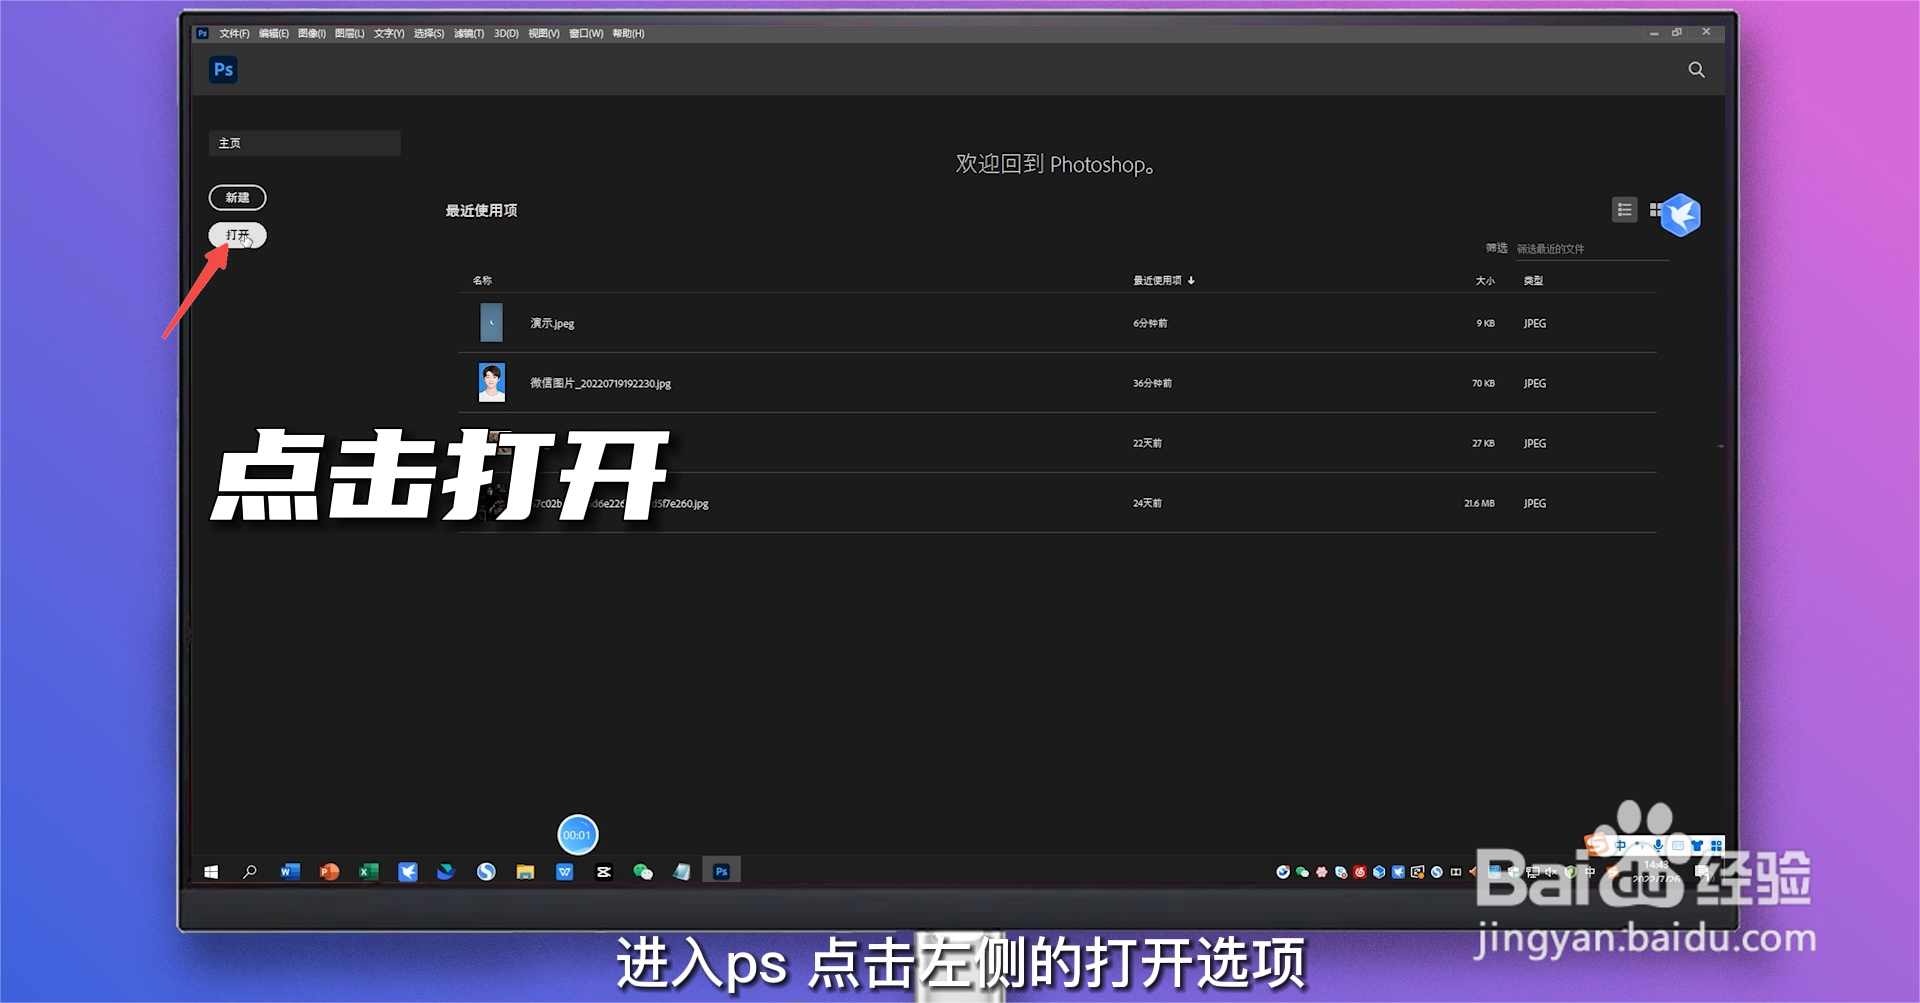The image size is (1920, 1003).
Task: Sort recent files by 名称 column
Action: [x=482, y=281]
